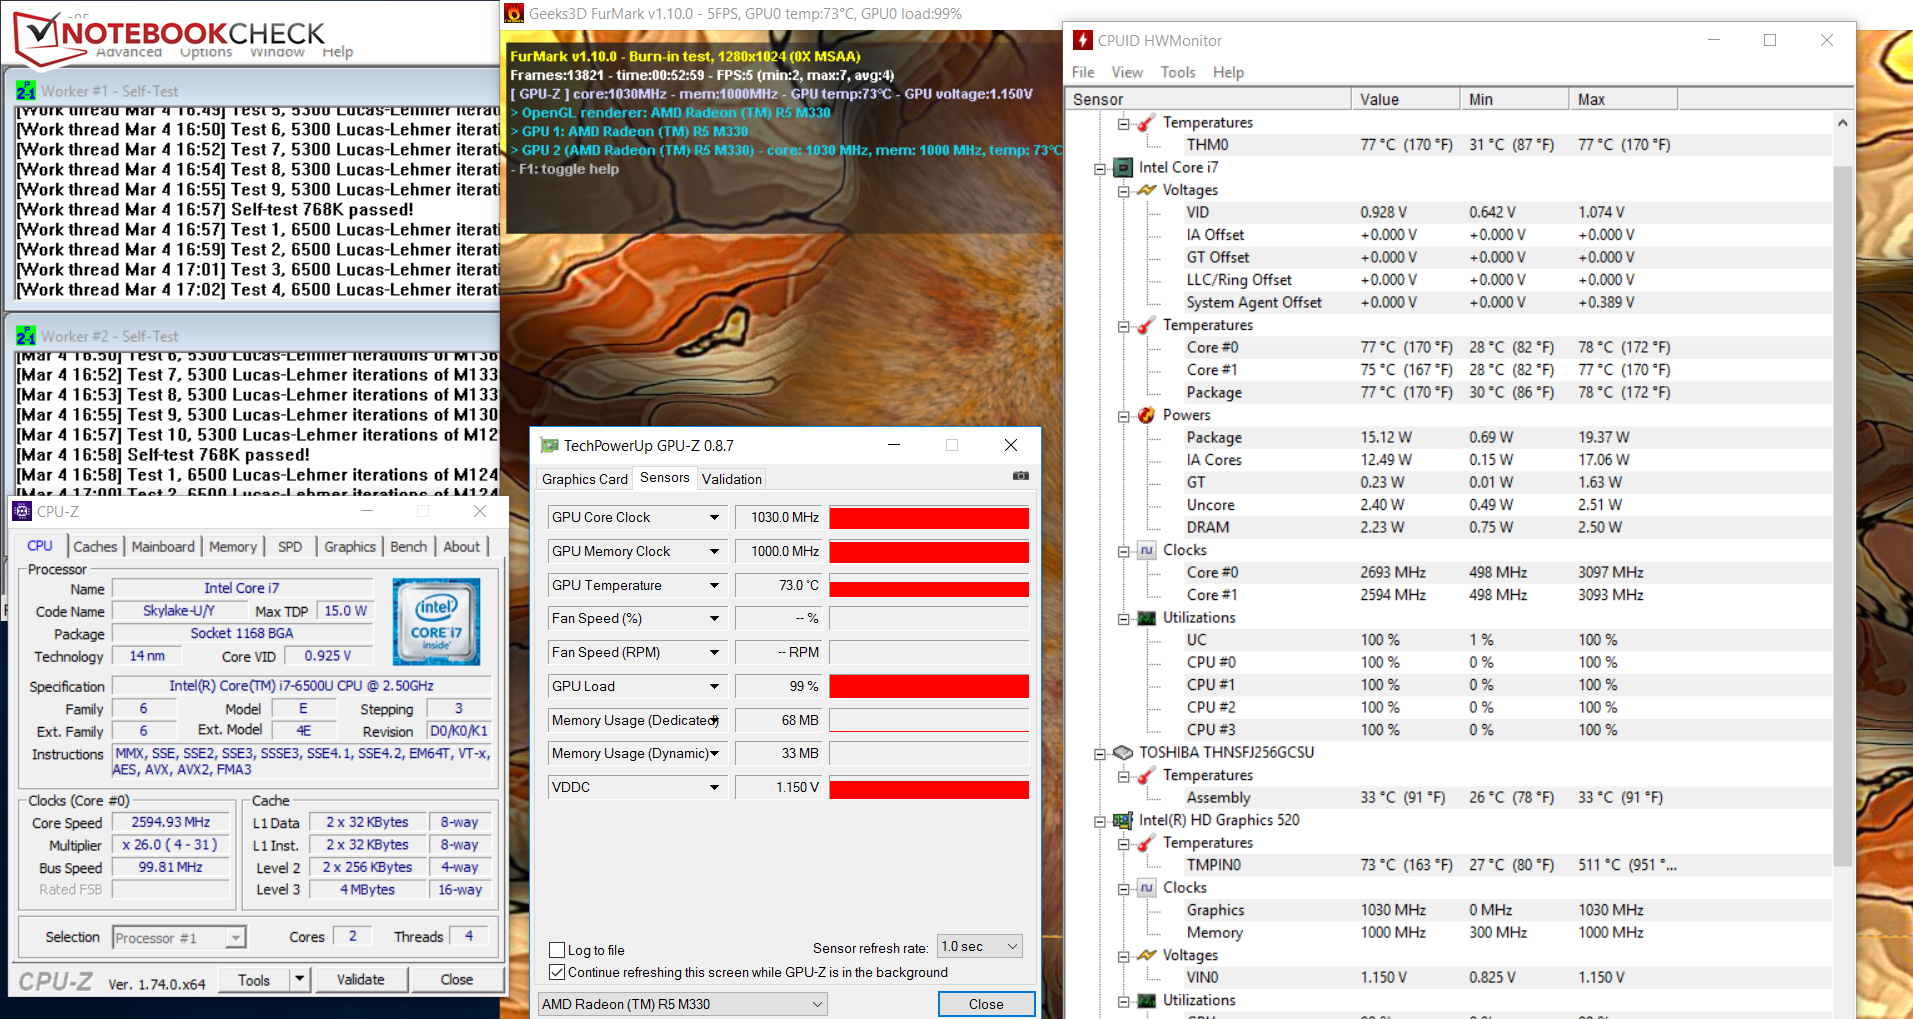Click the Powers flame icon in HWMonitor
Viewport: 1913px width, 1019px height.
click(x=1147, y=415)
